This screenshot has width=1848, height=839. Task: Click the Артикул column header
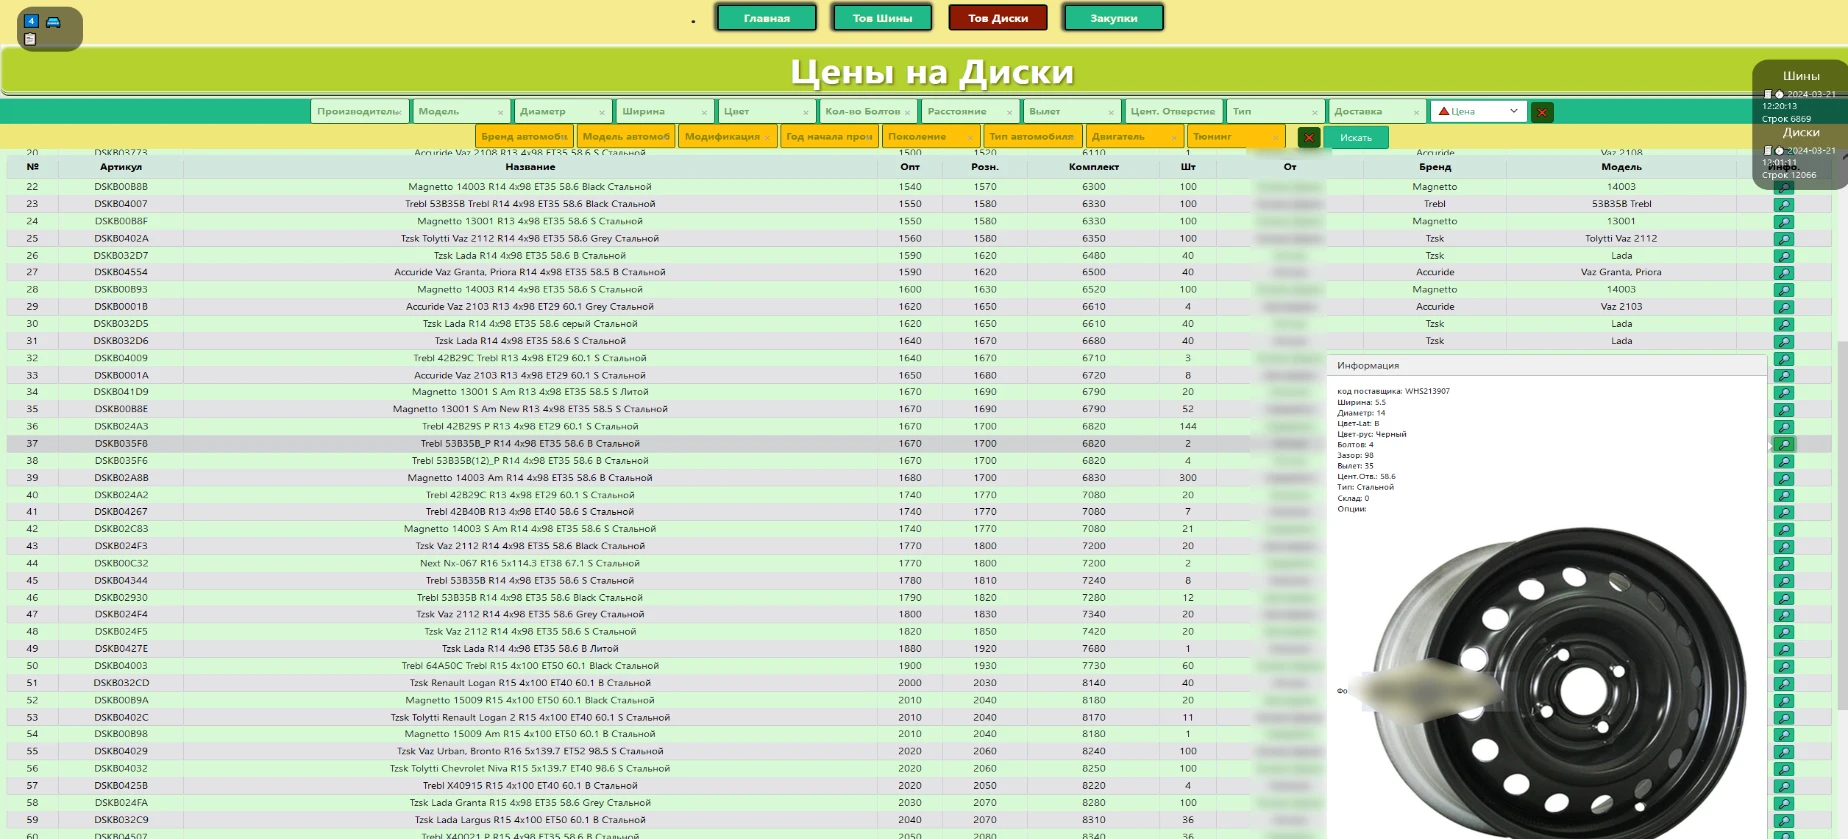[121, 167]
